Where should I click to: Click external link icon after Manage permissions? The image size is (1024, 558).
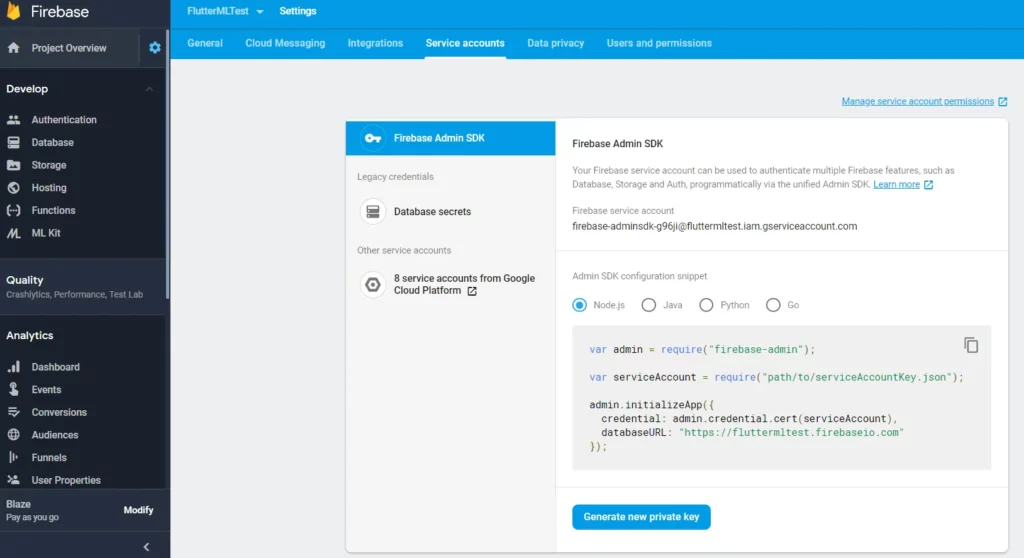(1002, 101)
